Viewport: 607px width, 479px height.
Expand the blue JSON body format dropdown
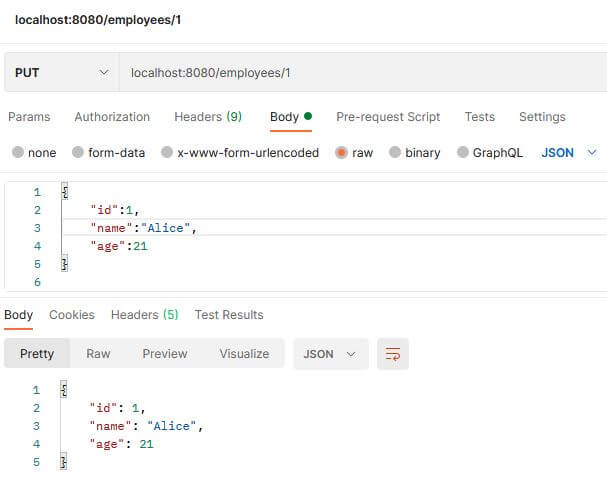coord(569,153)
